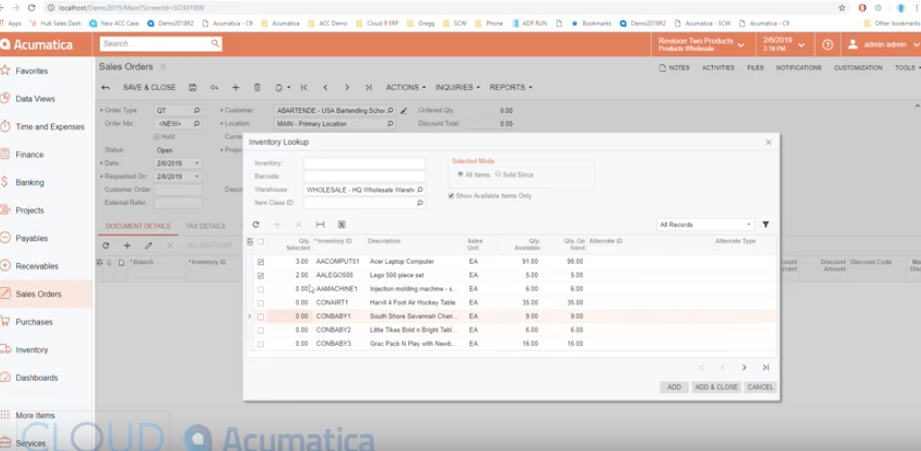Export lookup grid to Excel icon
The height and width of the screenshot is (451, 921).
point(341,224)
